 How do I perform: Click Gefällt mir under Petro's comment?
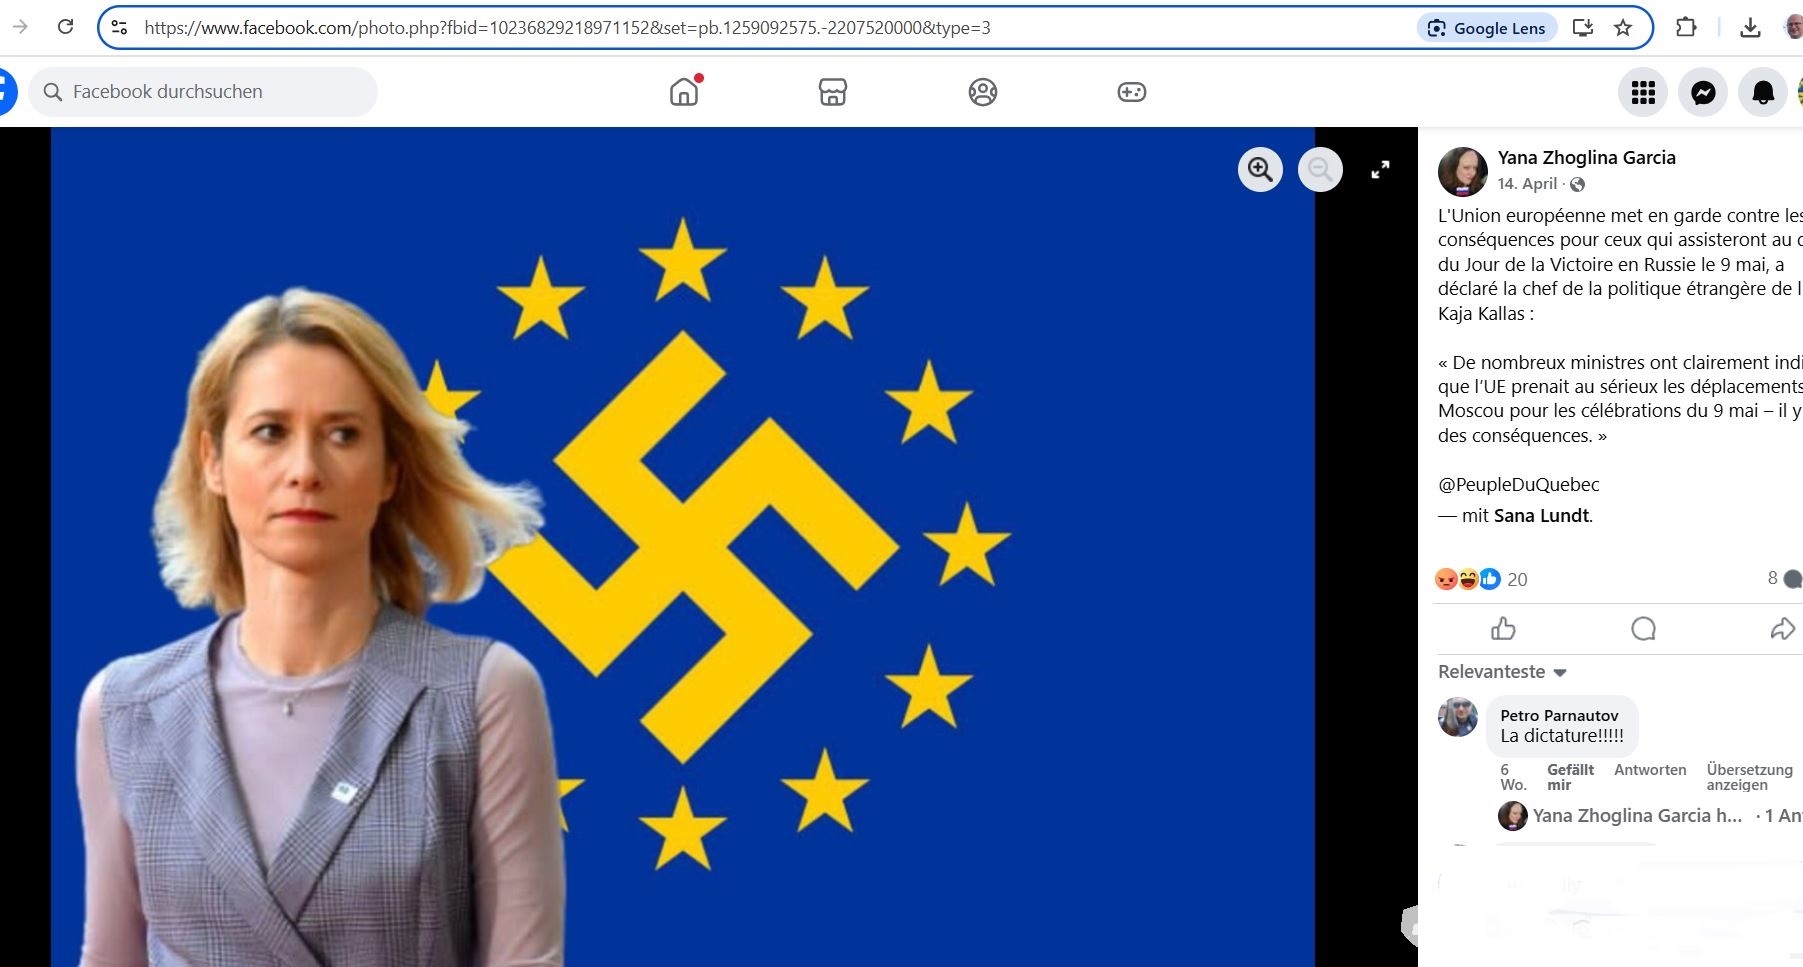pos(1570,777)
